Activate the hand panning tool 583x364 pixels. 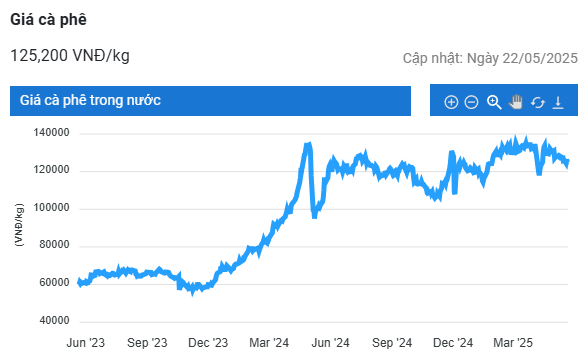(x=516, y=102)
